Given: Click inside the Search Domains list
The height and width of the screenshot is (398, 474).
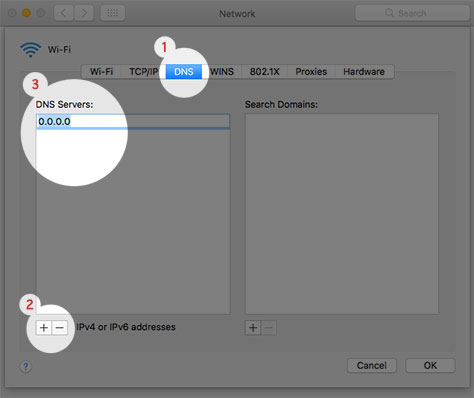Looking at the screenshot, I should coord(342,214).
